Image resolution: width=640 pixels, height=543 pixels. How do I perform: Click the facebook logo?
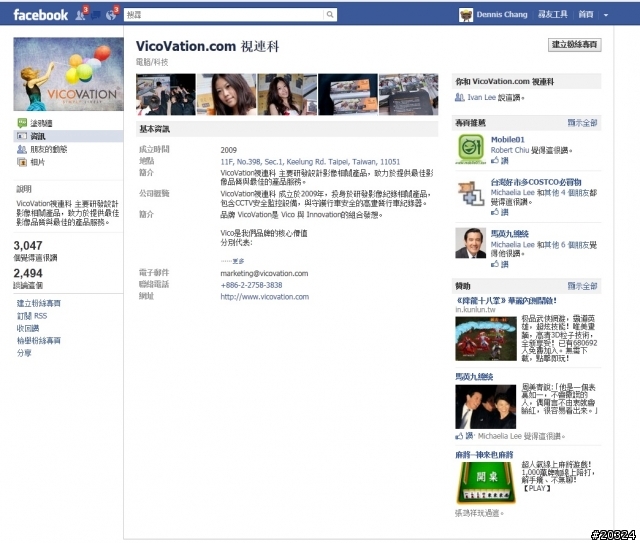click(40, 15)
